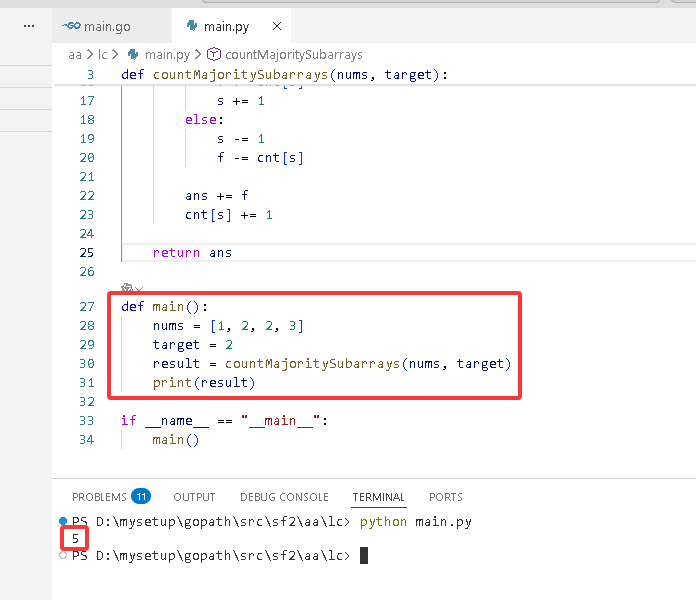
Task: Click 'f -= cnt[s]' on line 20
Action: tap(260, 158)
